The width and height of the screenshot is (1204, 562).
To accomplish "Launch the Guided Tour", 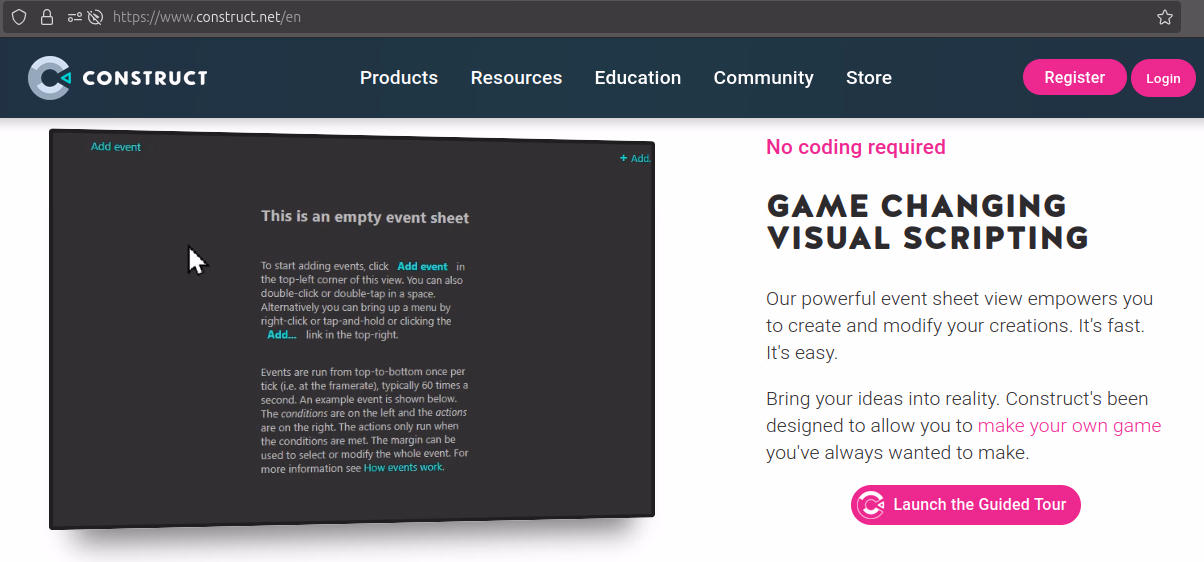I will point(966,505).
